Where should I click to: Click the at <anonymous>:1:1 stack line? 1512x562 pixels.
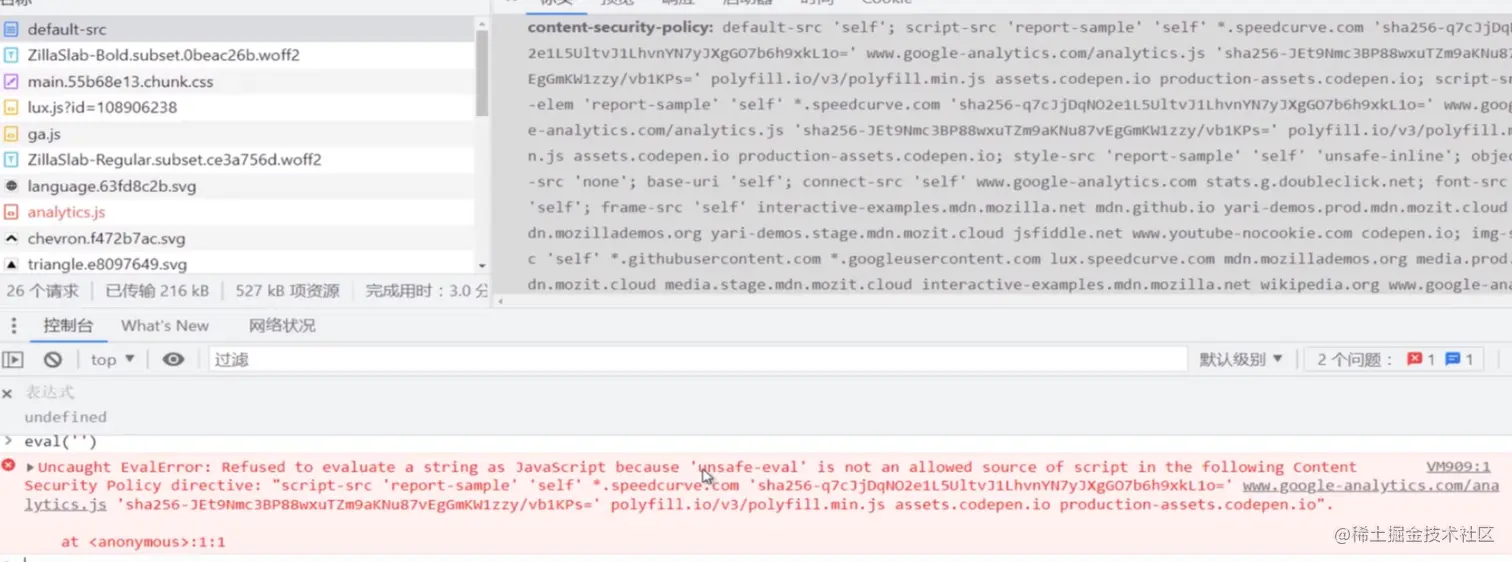143,542
